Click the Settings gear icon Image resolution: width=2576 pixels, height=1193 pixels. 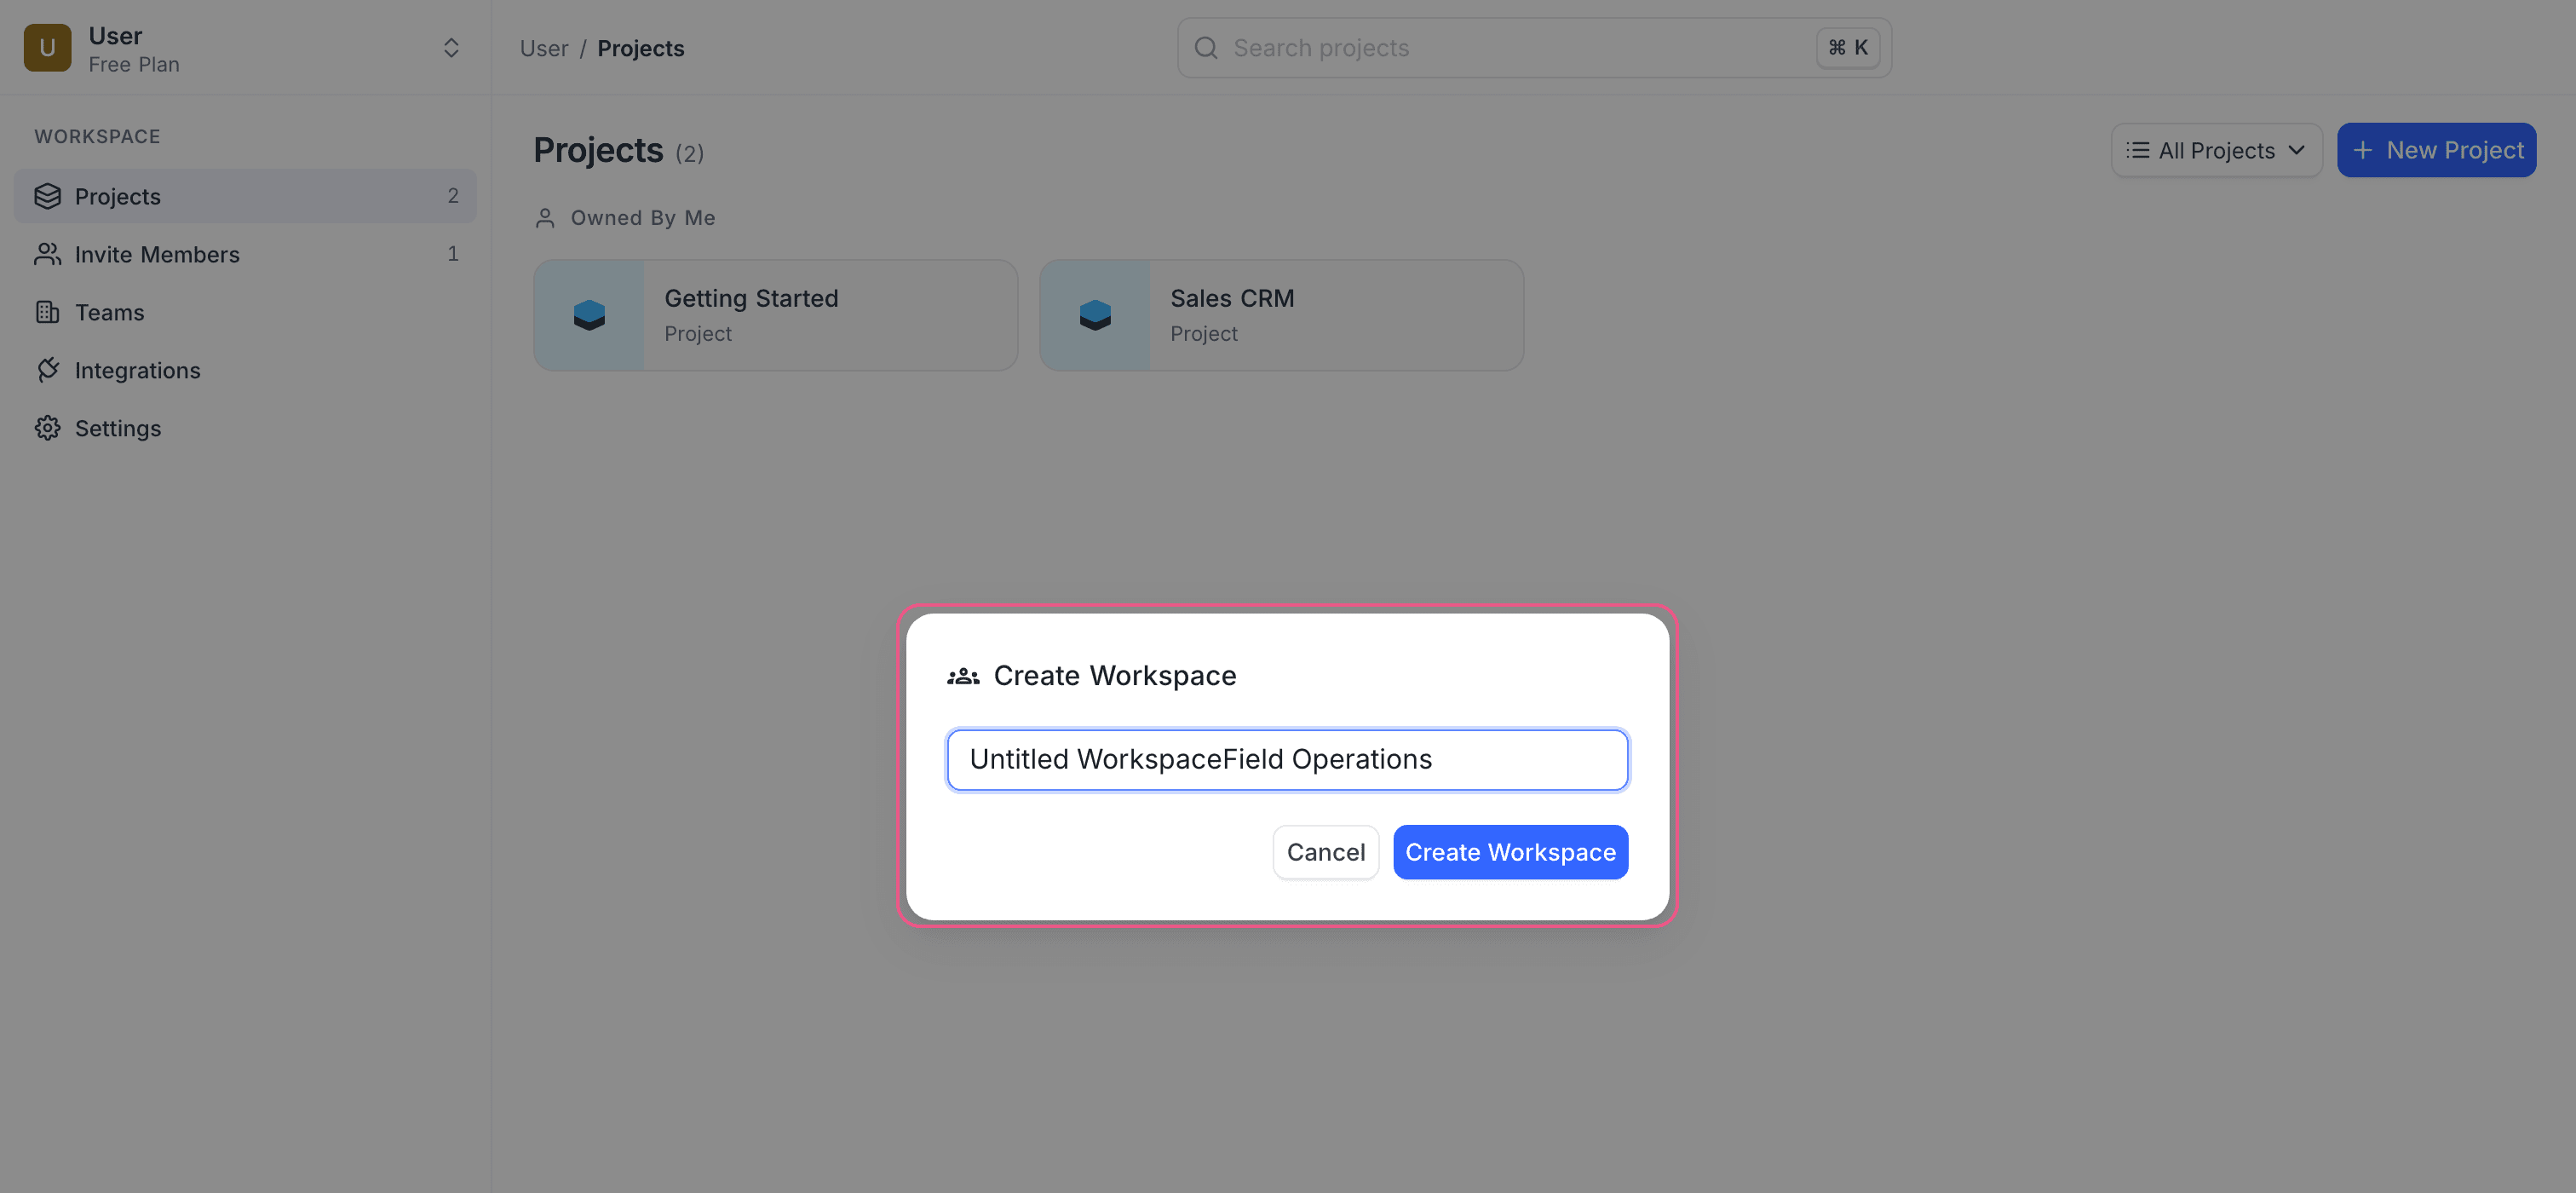tap(47, 428)
